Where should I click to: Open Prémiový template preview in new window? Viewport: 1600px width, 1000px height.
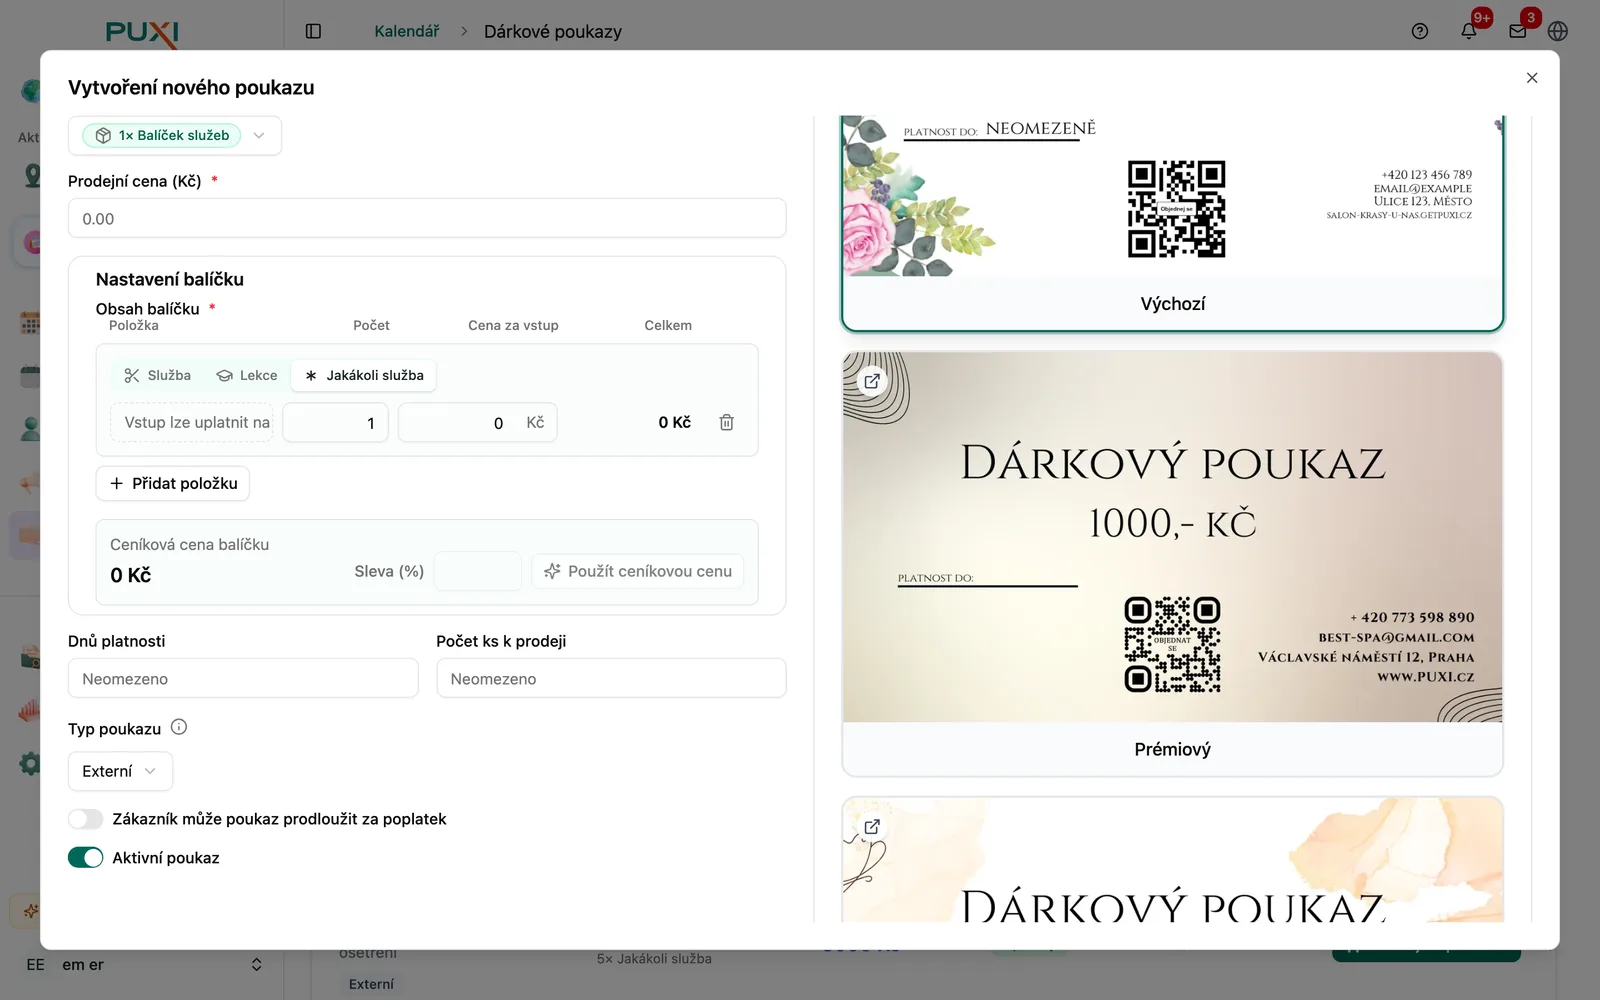click(x=872, y=381)
